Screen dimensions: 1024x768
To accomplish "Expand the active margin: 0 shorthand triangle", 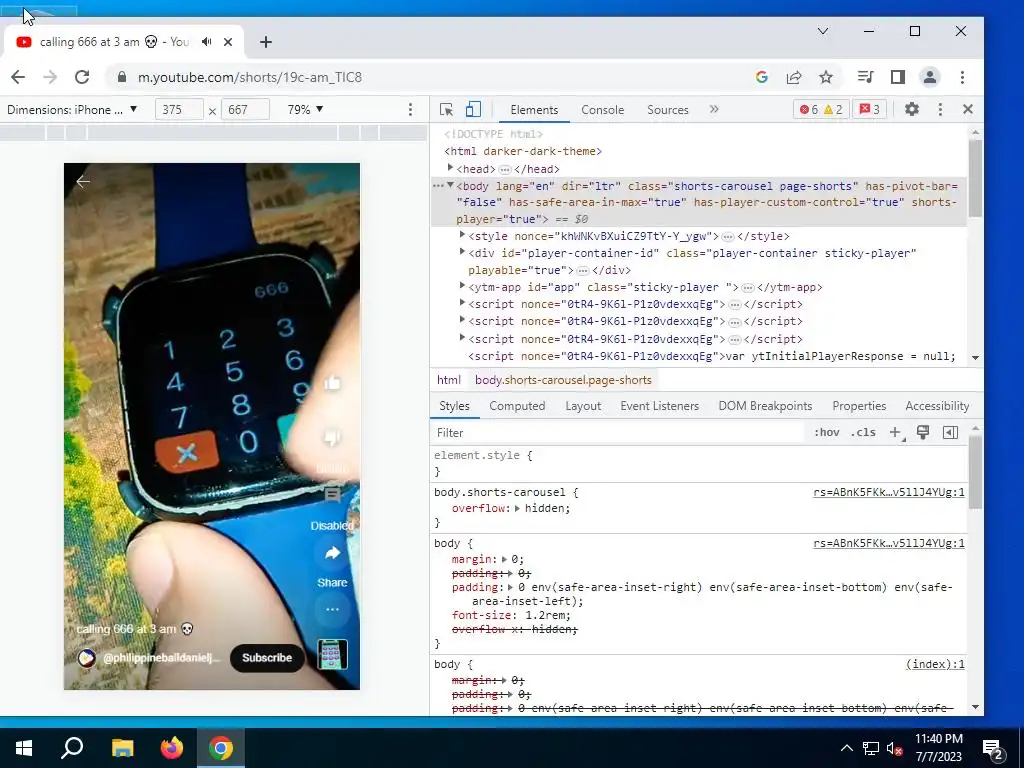I will tap(504, 559).
